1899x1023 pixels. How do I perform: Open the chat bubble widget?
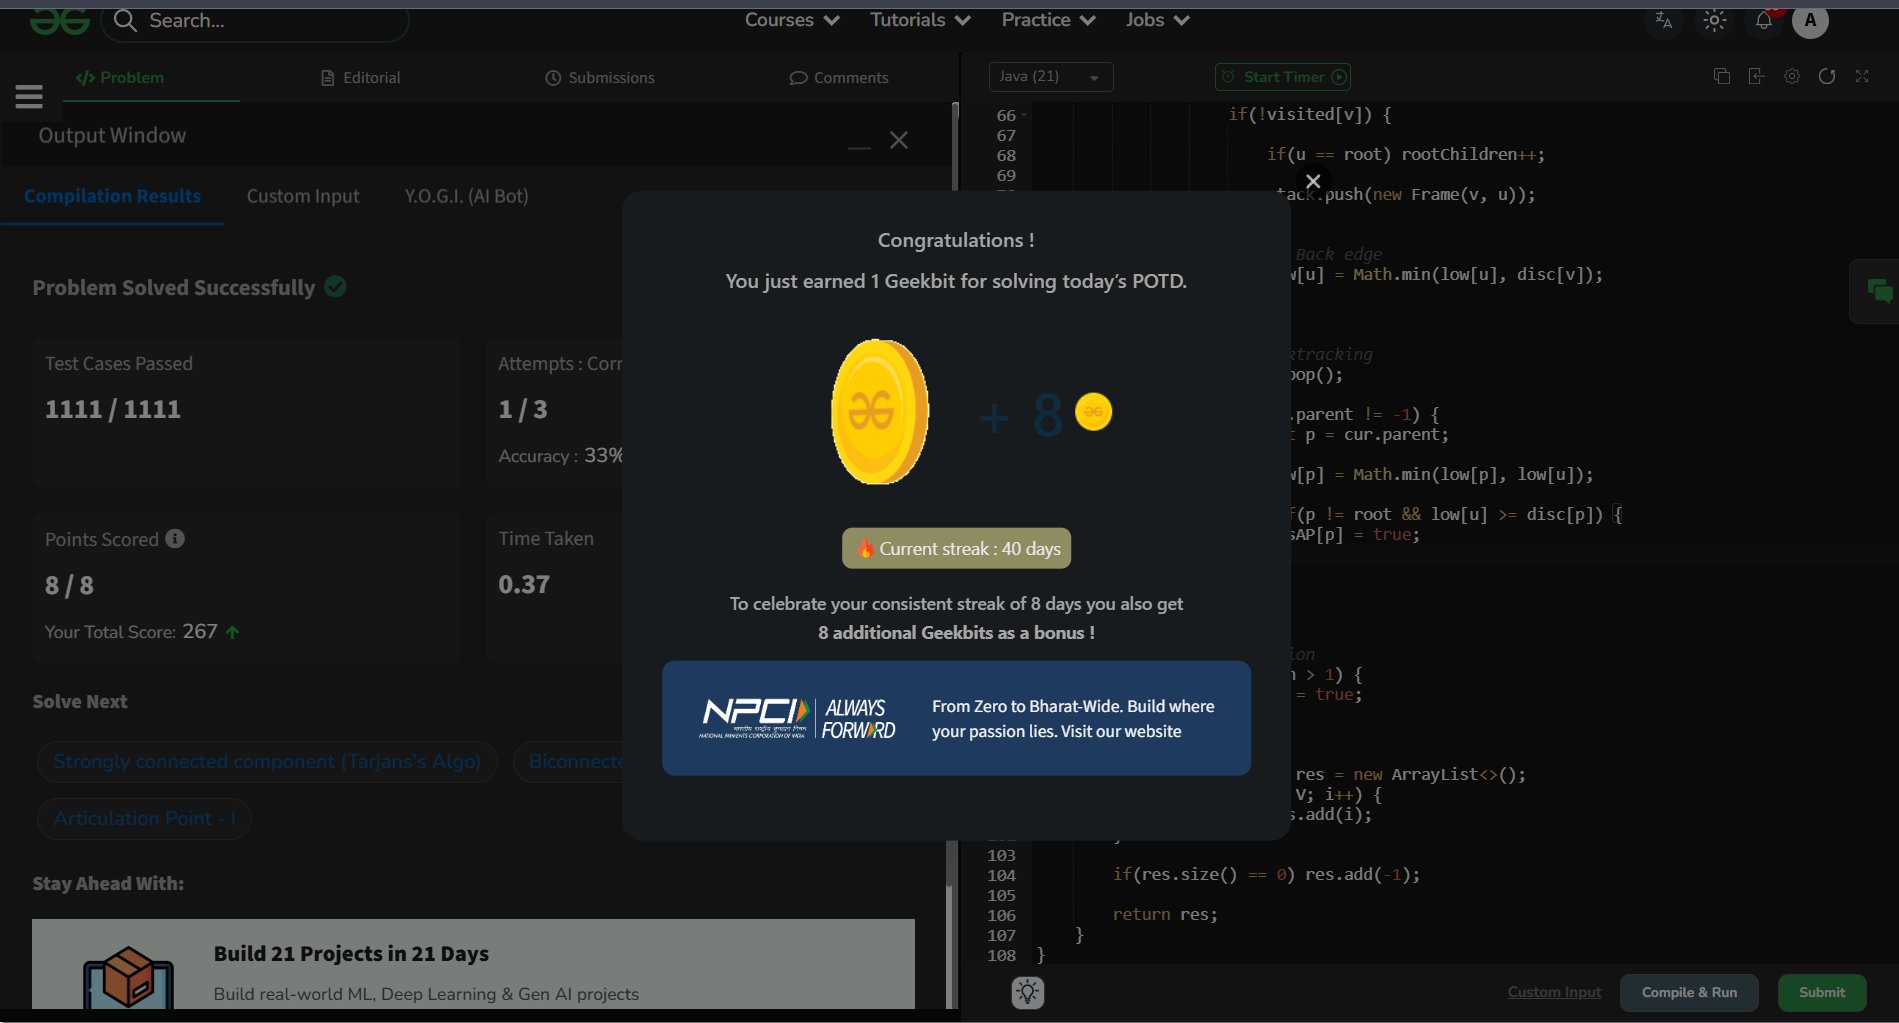1879,291
